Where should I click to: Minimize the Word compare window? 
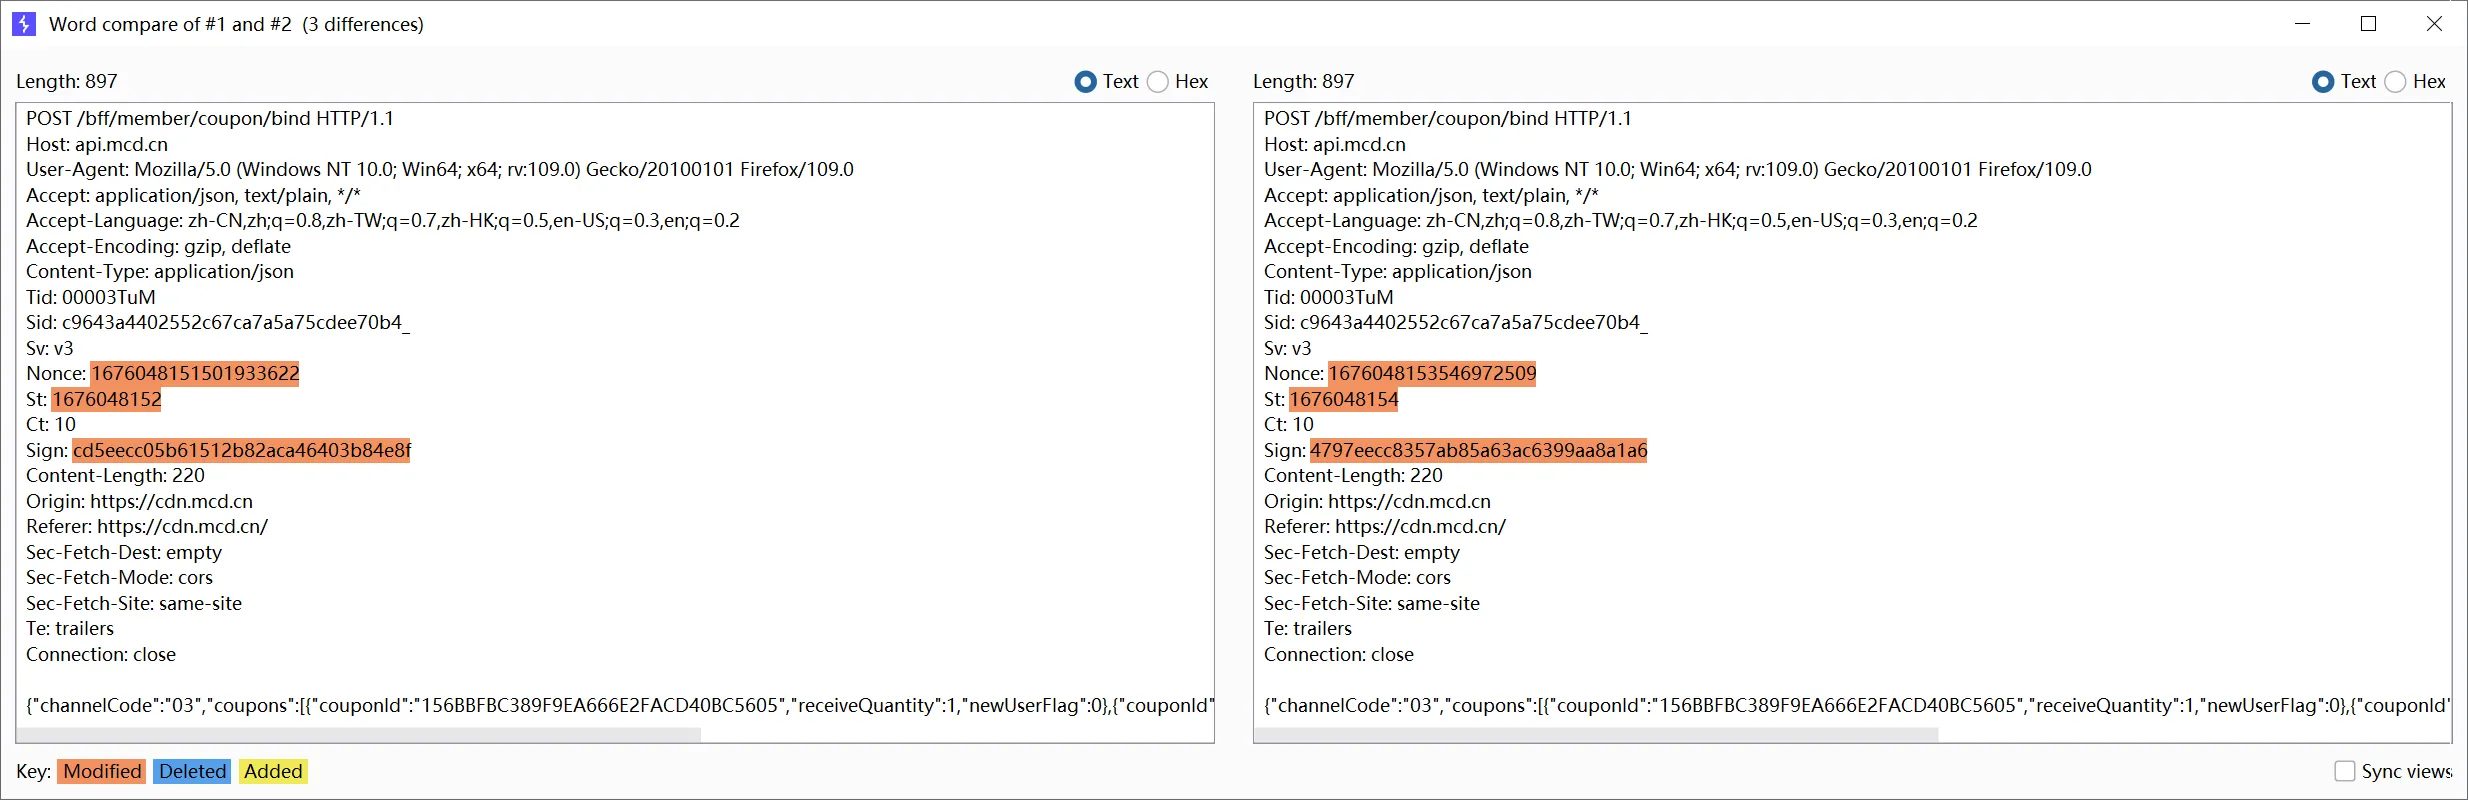(2302, 24)
